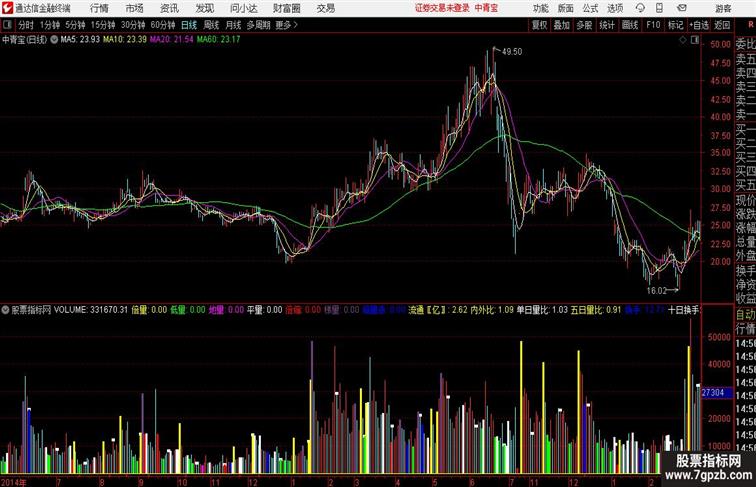Click the MA20: 21.54 indicator value
The image size is (756, 487).
(x=171, y=40)
